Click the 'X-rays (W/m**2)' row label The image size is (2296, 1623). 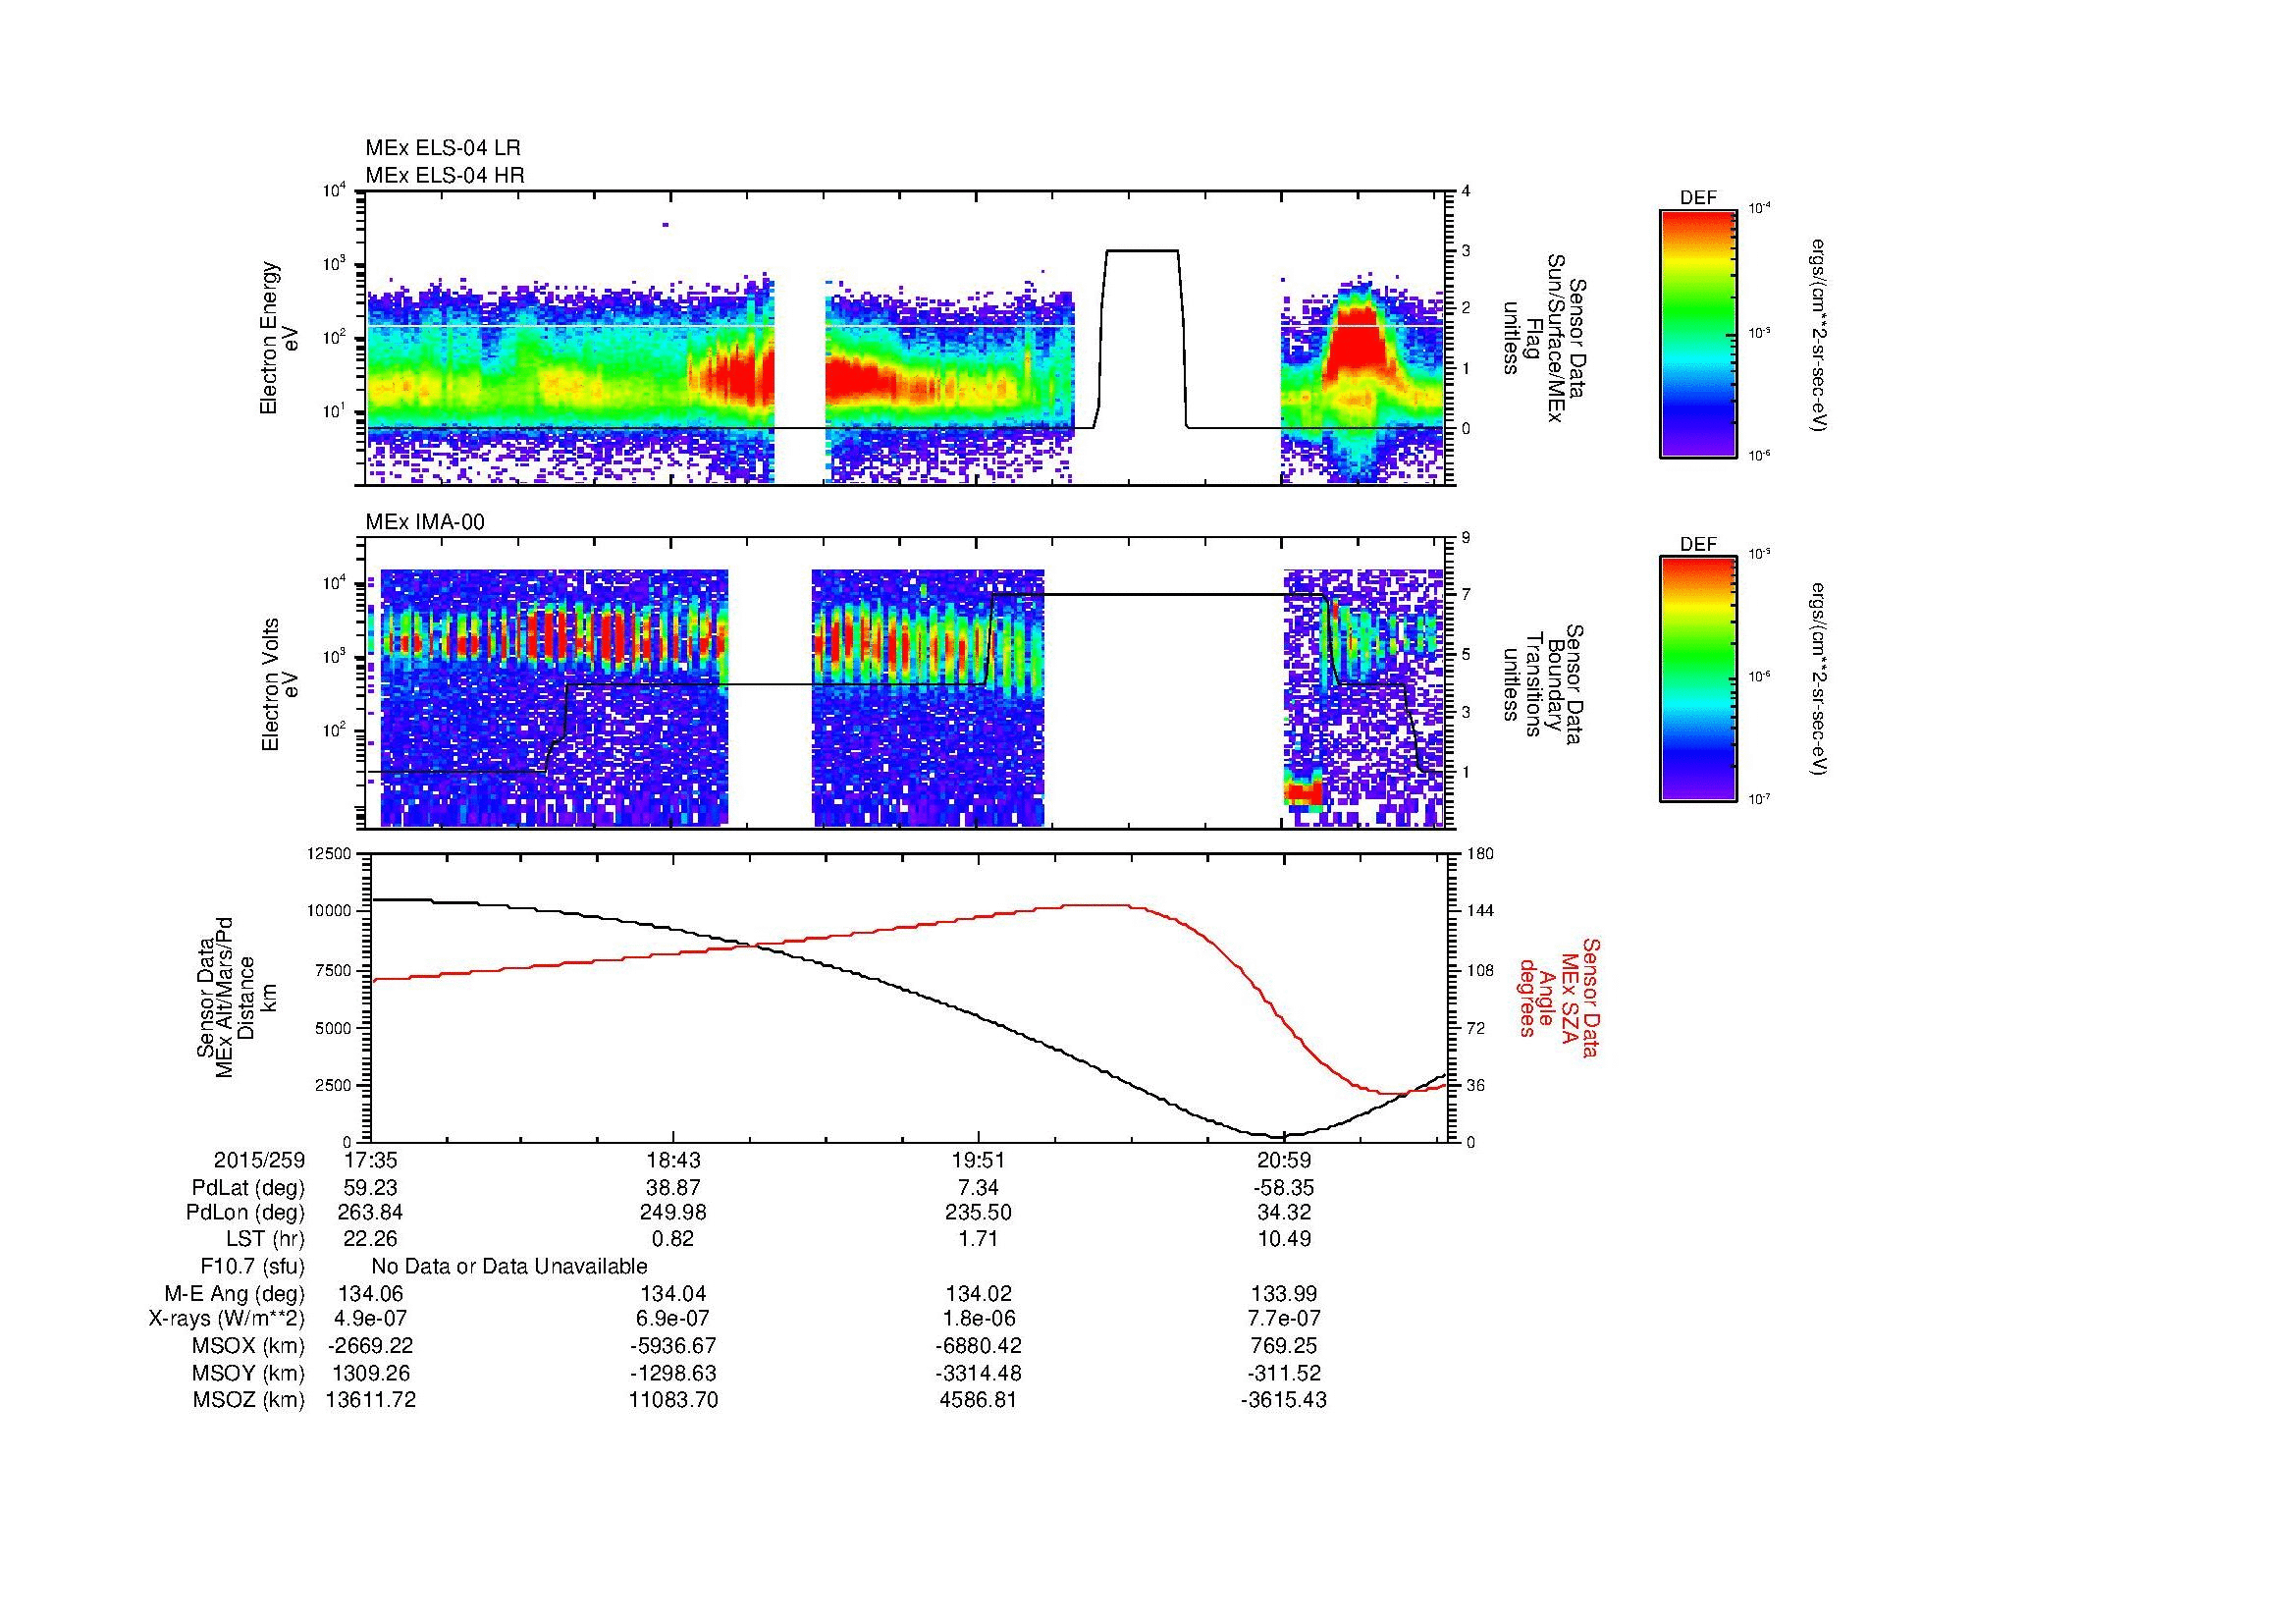coord(226,1320)
